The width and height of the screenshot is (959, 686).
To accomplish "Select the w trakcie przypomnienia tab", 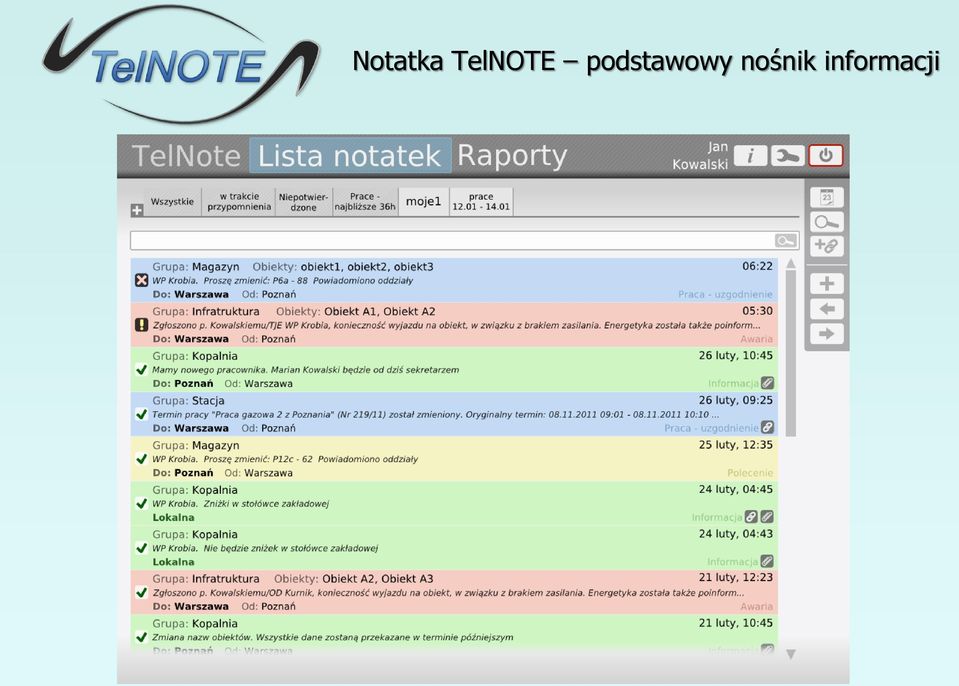I will coord(239,202).
